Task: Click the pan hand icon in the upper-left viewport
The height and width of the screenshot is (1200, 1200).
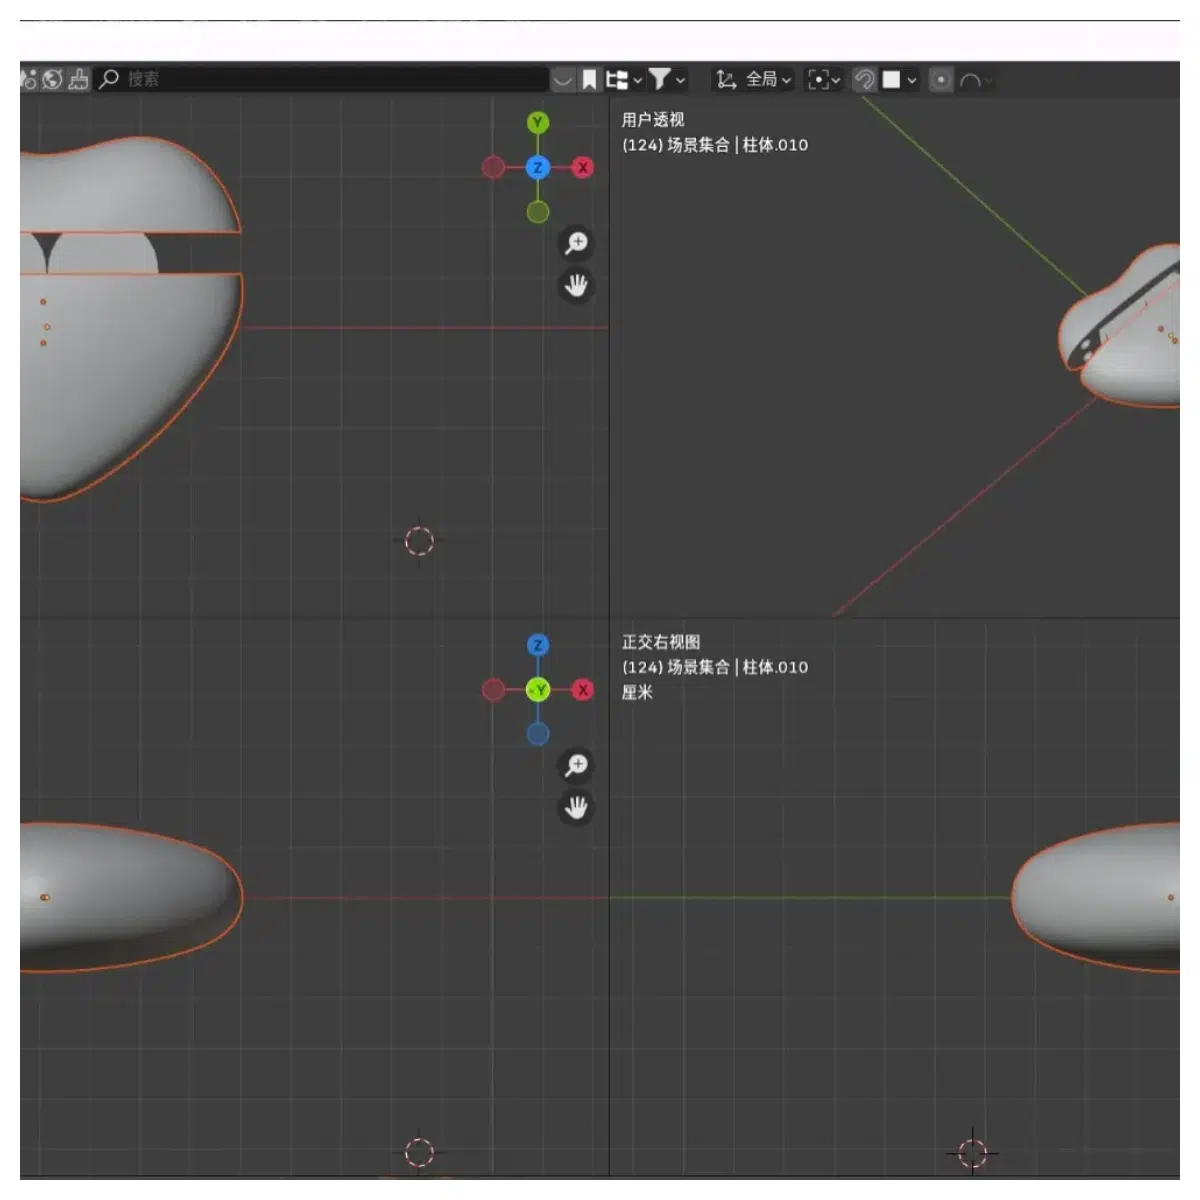Action: pos(576,286)
